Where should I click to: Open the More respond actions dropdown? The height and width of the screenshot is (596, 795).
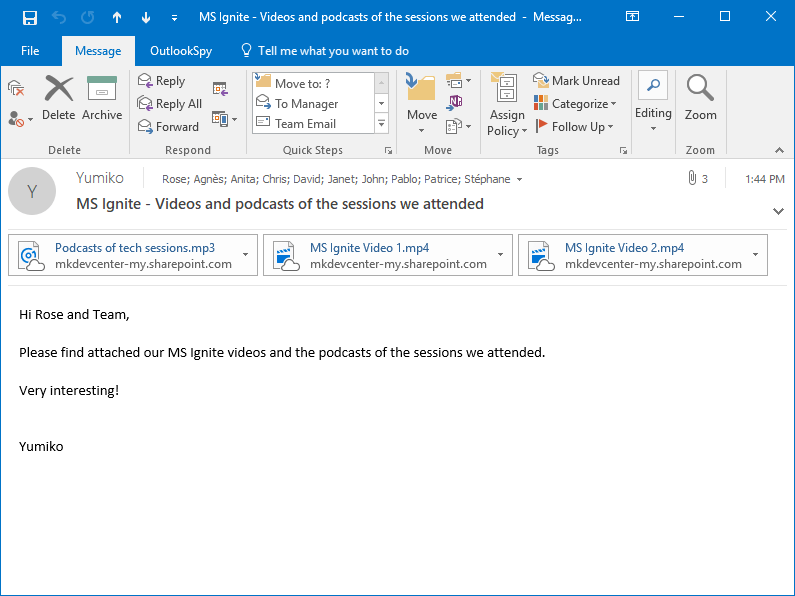(x=225, y=120)
